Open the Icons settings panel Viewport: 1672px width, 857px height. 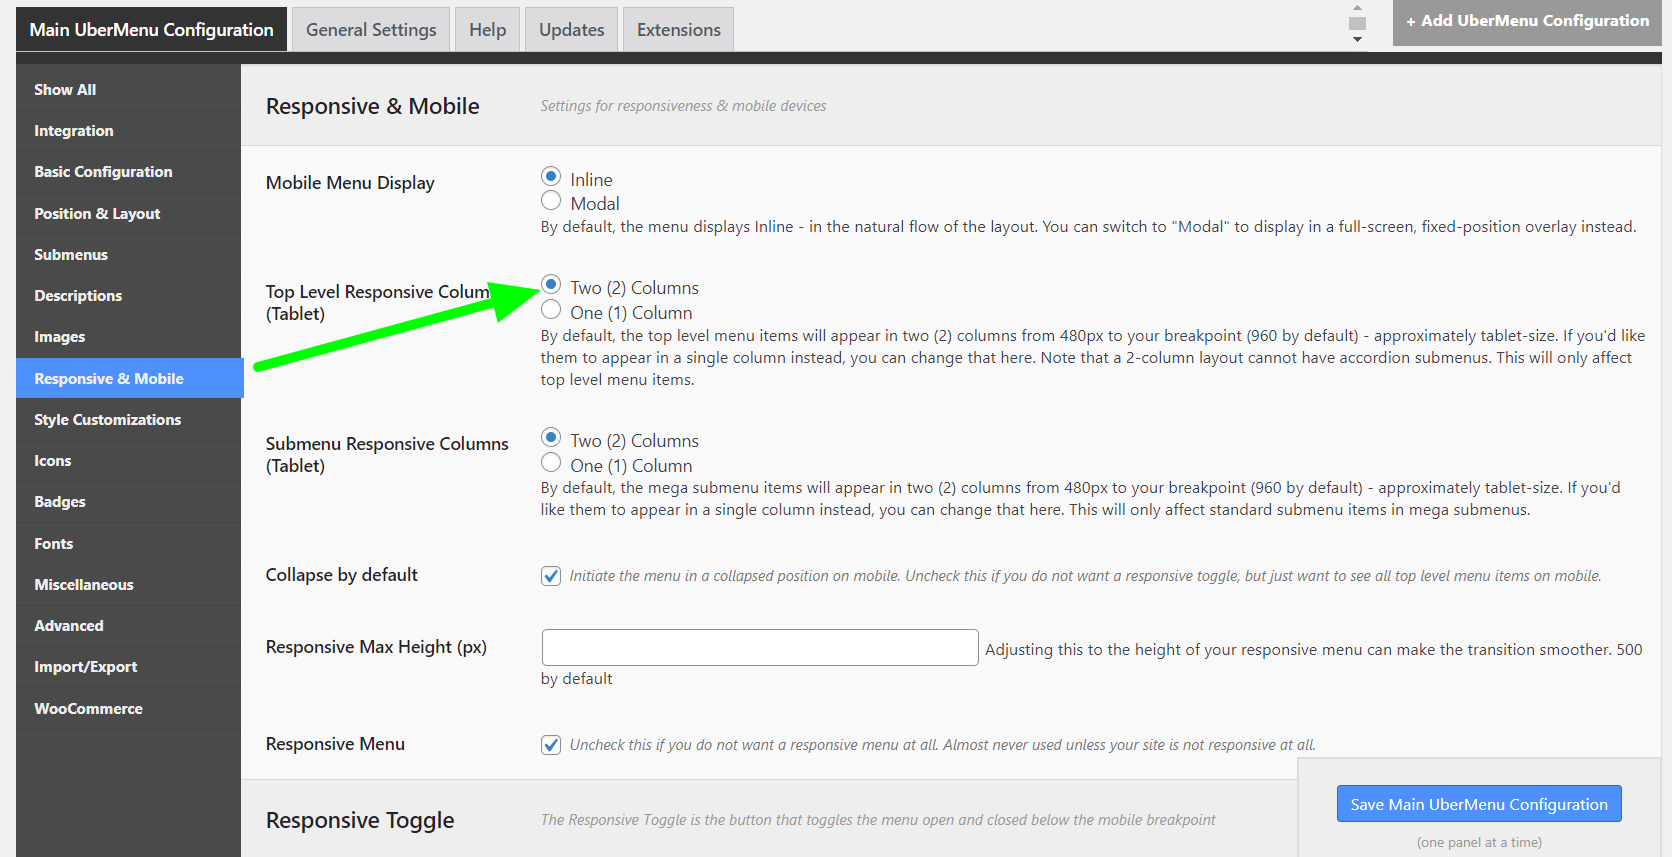[x=53, y=461]
